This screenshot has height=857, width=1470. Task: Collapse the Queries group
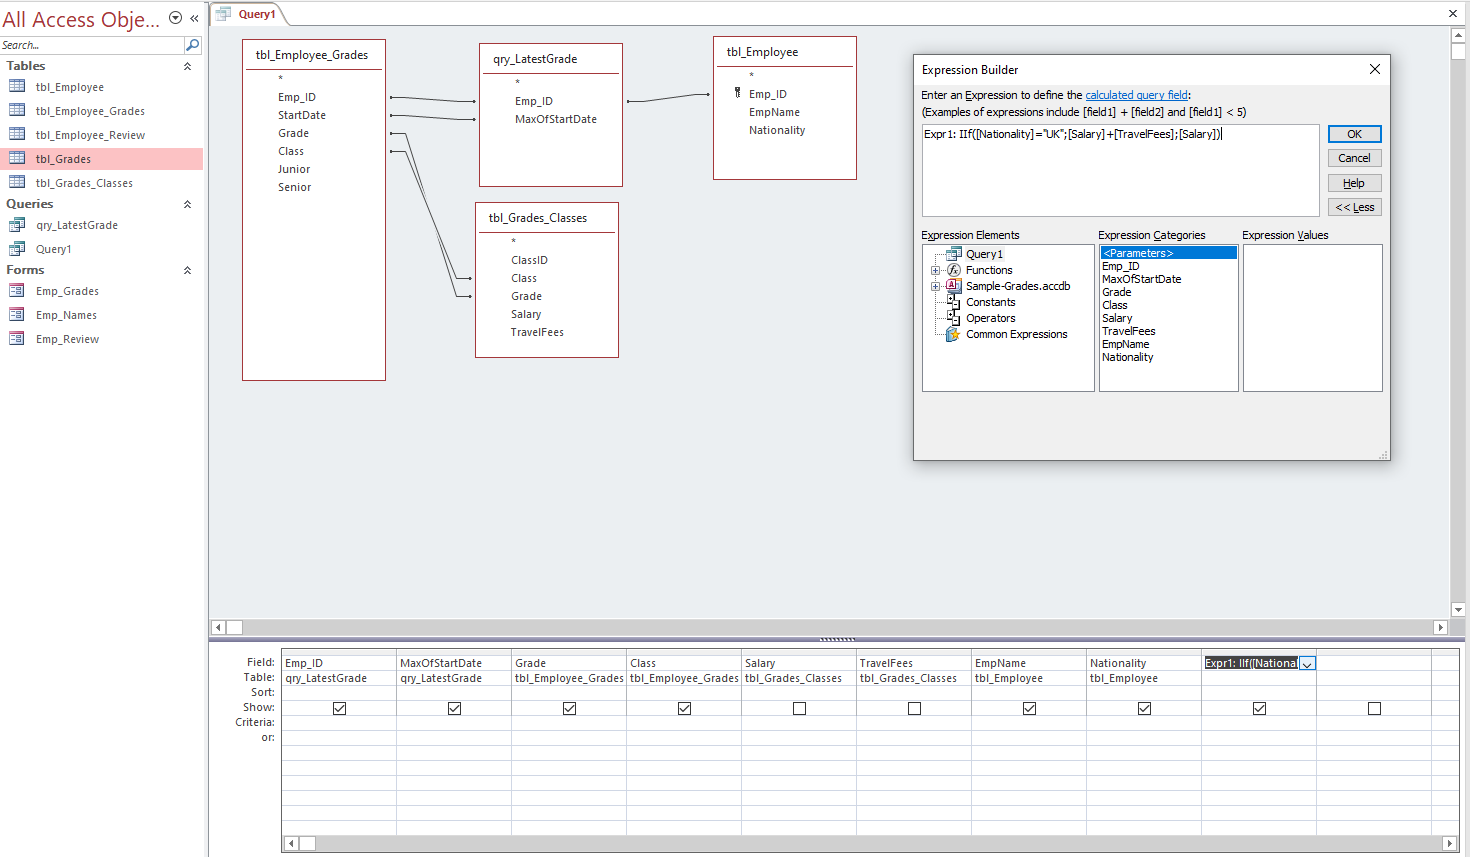point(187,204)
